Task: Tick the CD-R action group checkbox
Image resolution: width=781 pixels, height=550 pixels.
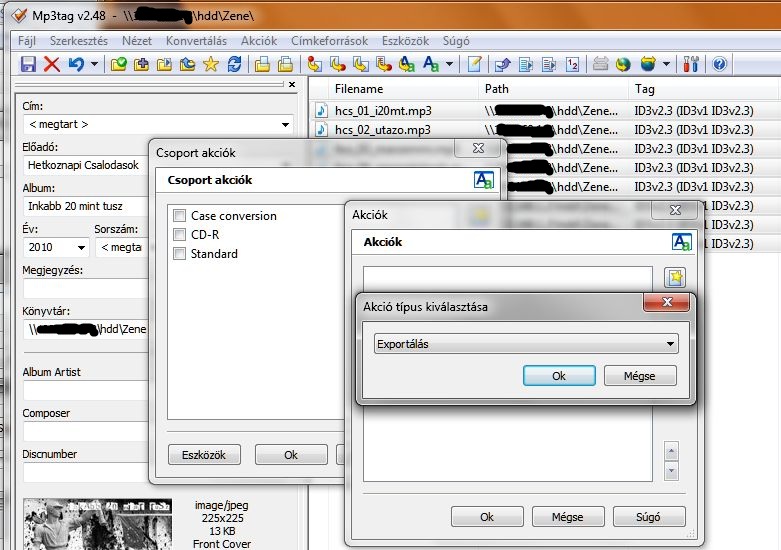Action: [x=180, y=235]
